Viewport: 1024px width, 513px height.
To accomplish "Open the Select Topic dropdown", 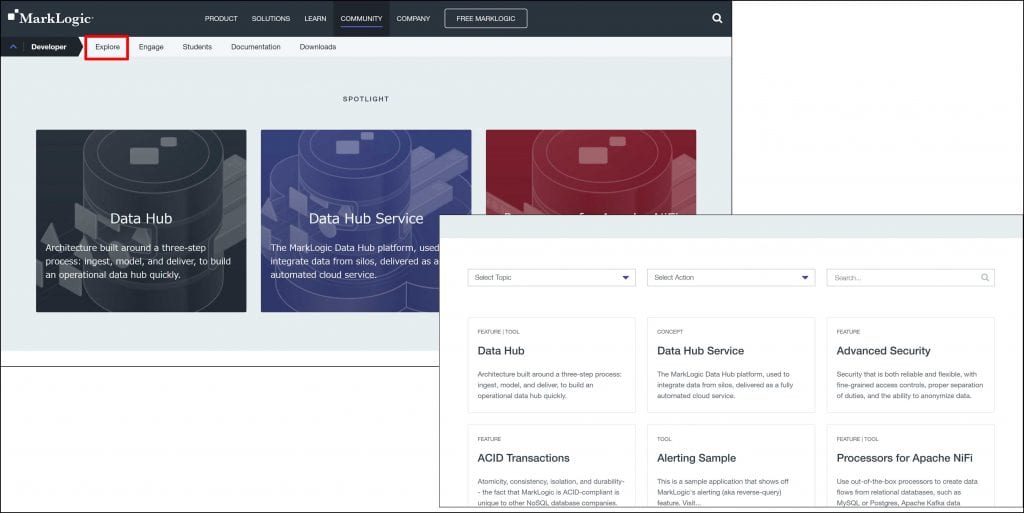I will click(x=551, y=278).
